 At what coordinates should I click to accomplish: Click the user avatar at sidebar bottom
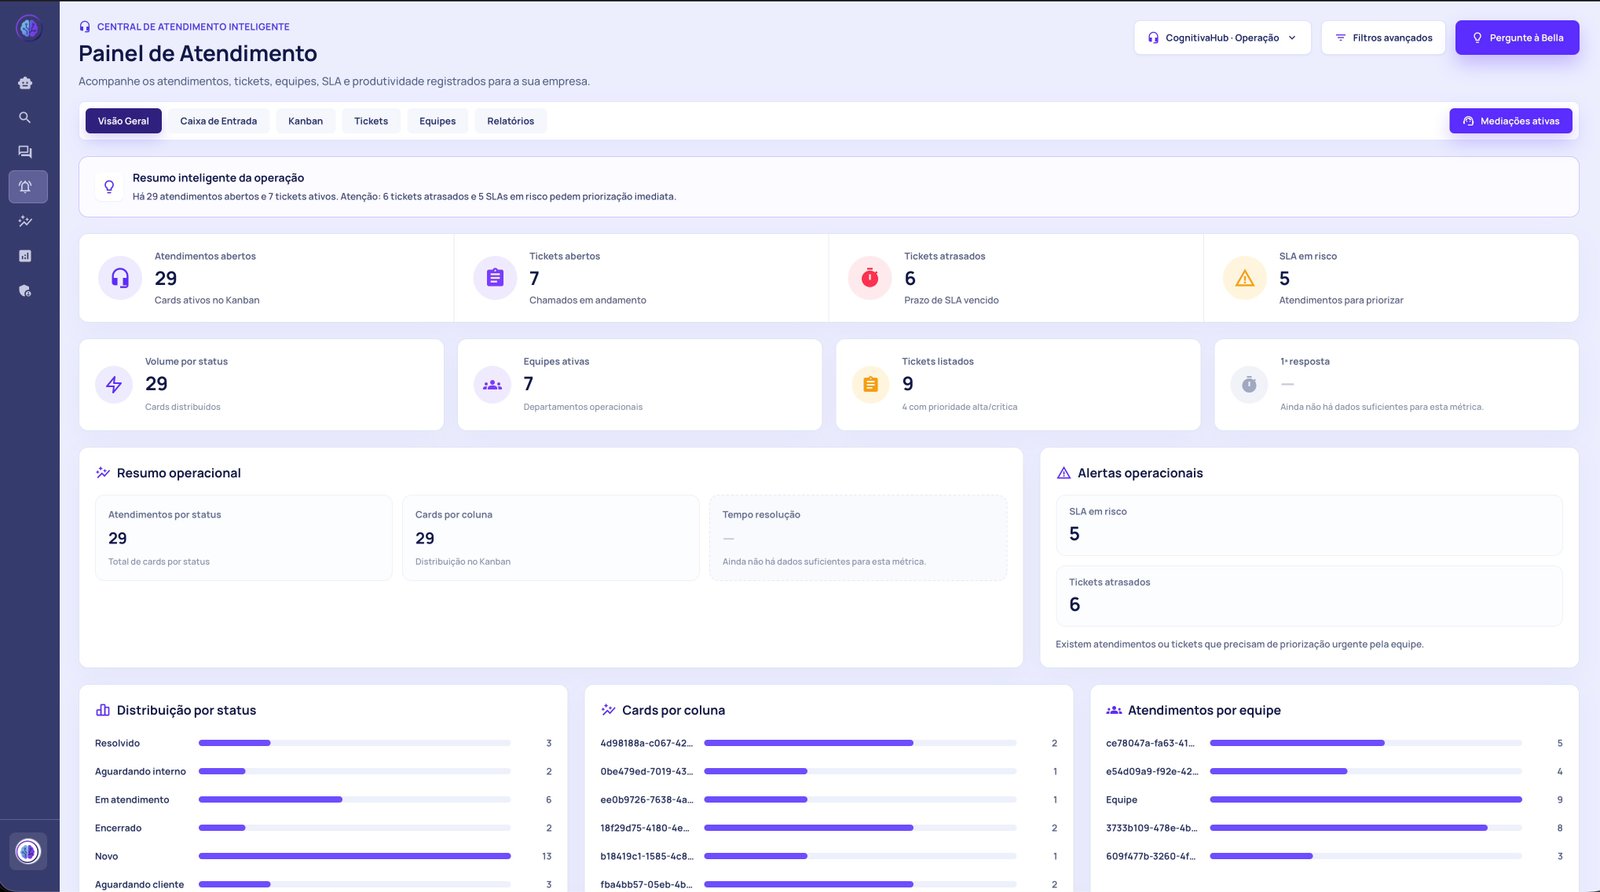[x=28, y=851]
